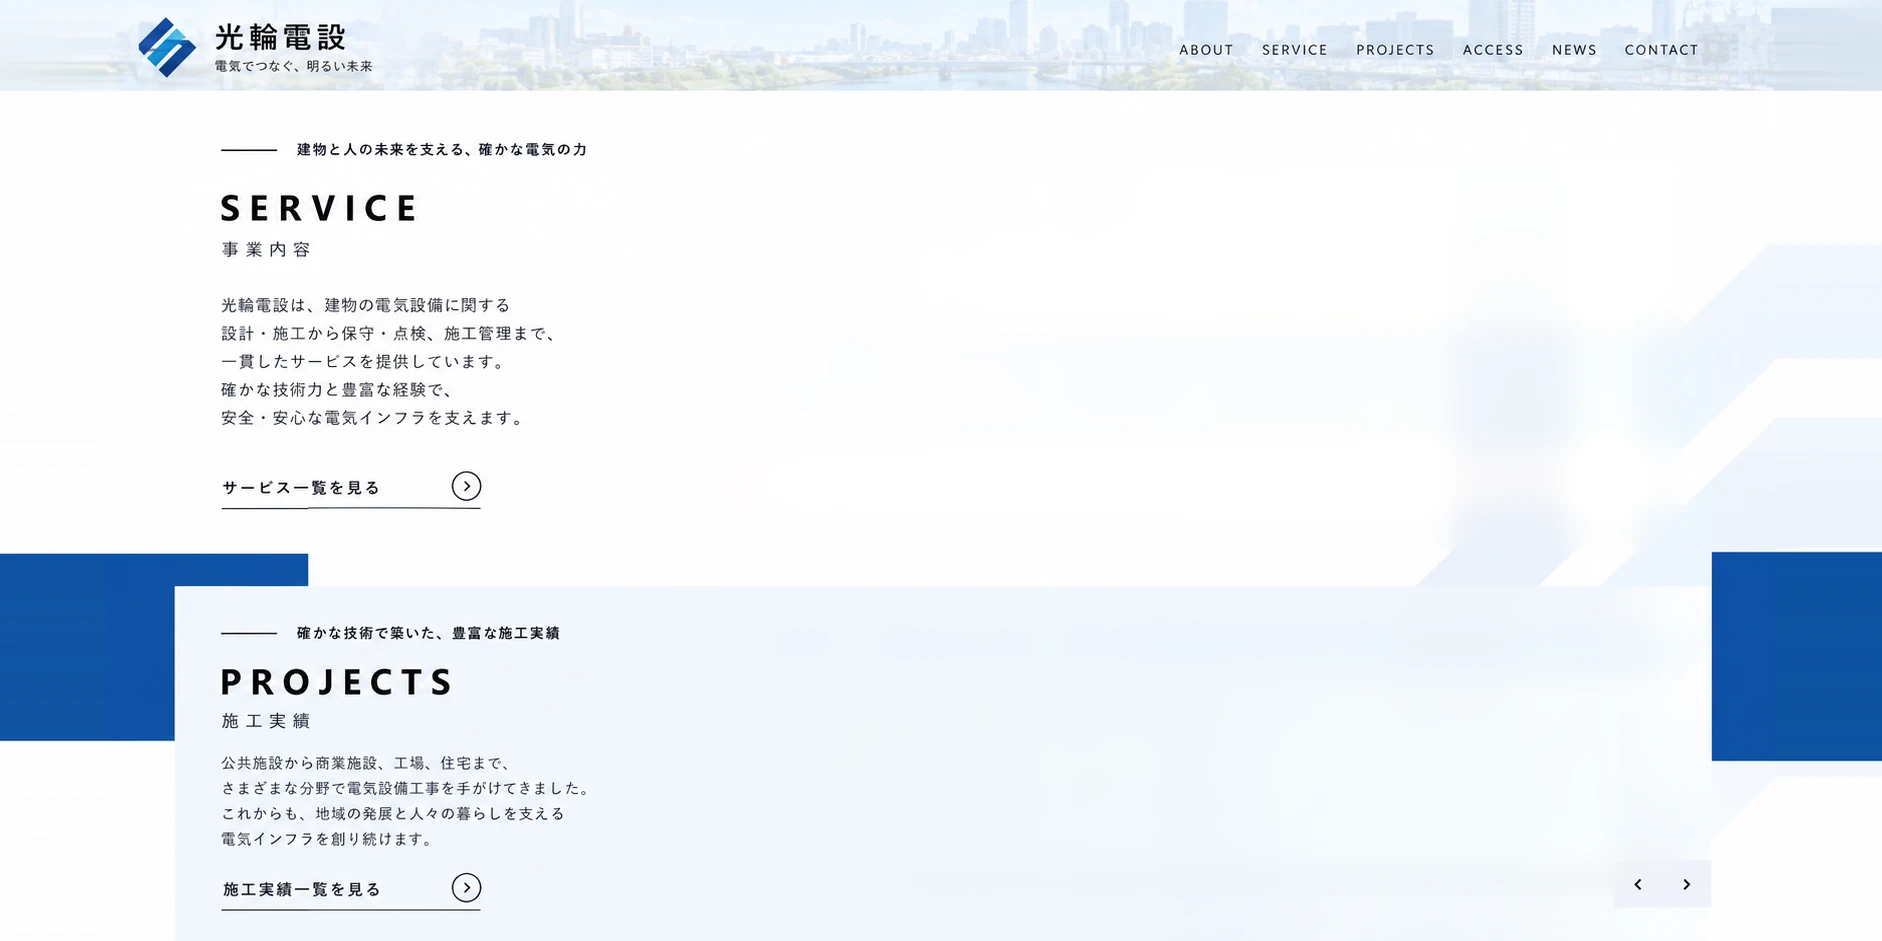Click the 事業内容 subheading
Viewport: 1882px width, 941px height.
pos(266,250)
